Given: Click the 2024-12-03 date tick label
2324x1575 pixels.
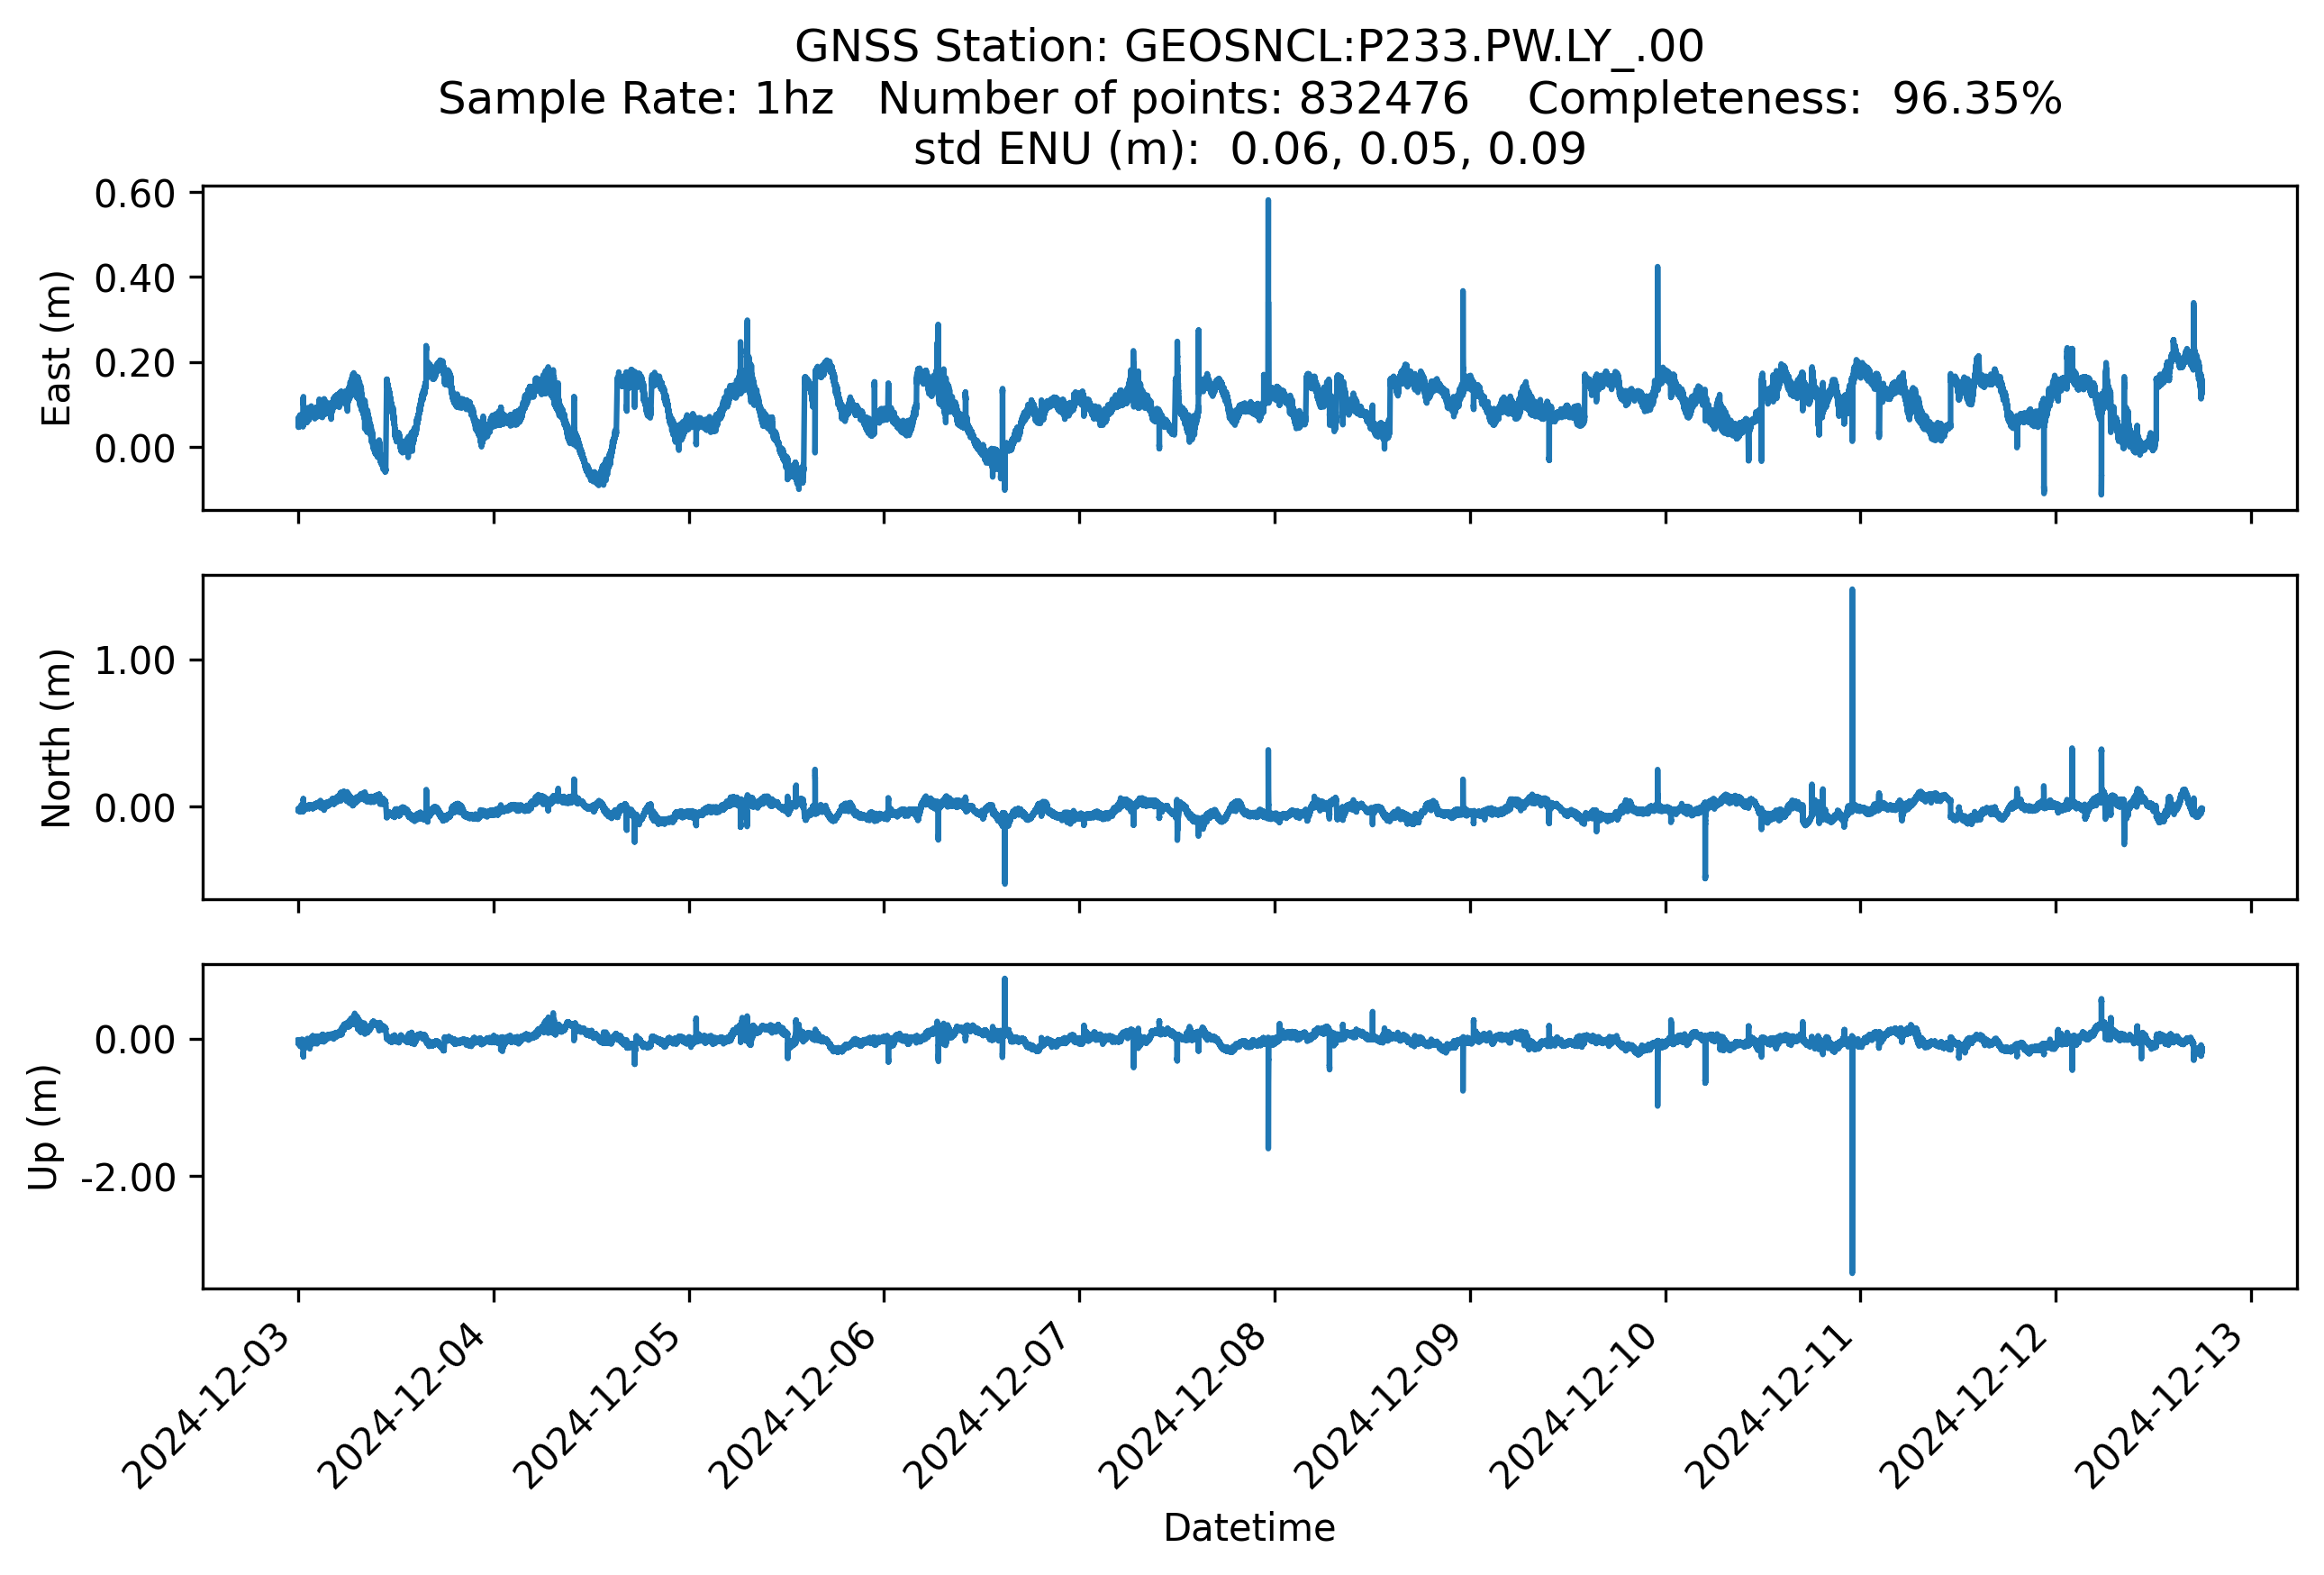Looking at the screenshot, I should [x=214, y=1405].
